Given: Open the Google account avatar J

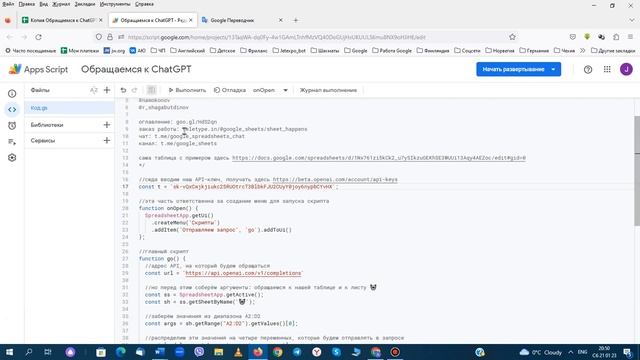Looking at the screenshot, I should click(626, 69).
